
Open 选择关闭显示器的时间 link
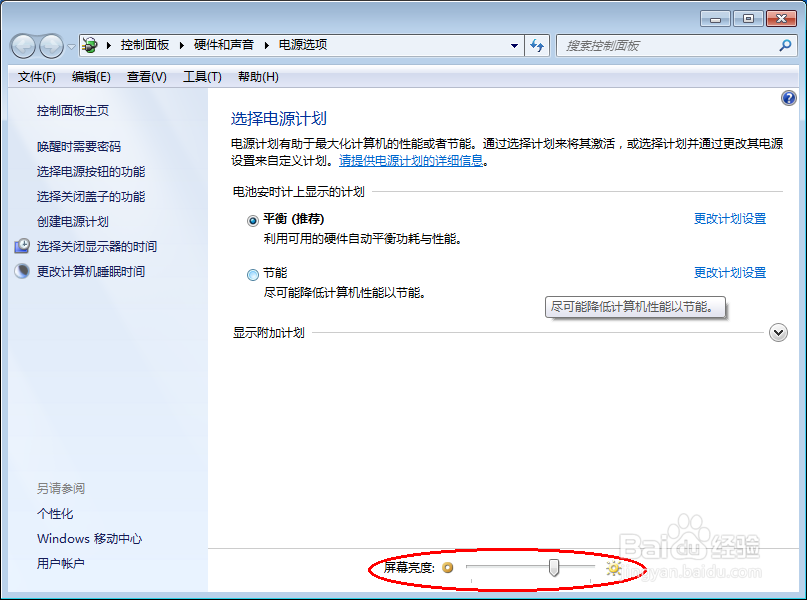click(x=97, y=246)
